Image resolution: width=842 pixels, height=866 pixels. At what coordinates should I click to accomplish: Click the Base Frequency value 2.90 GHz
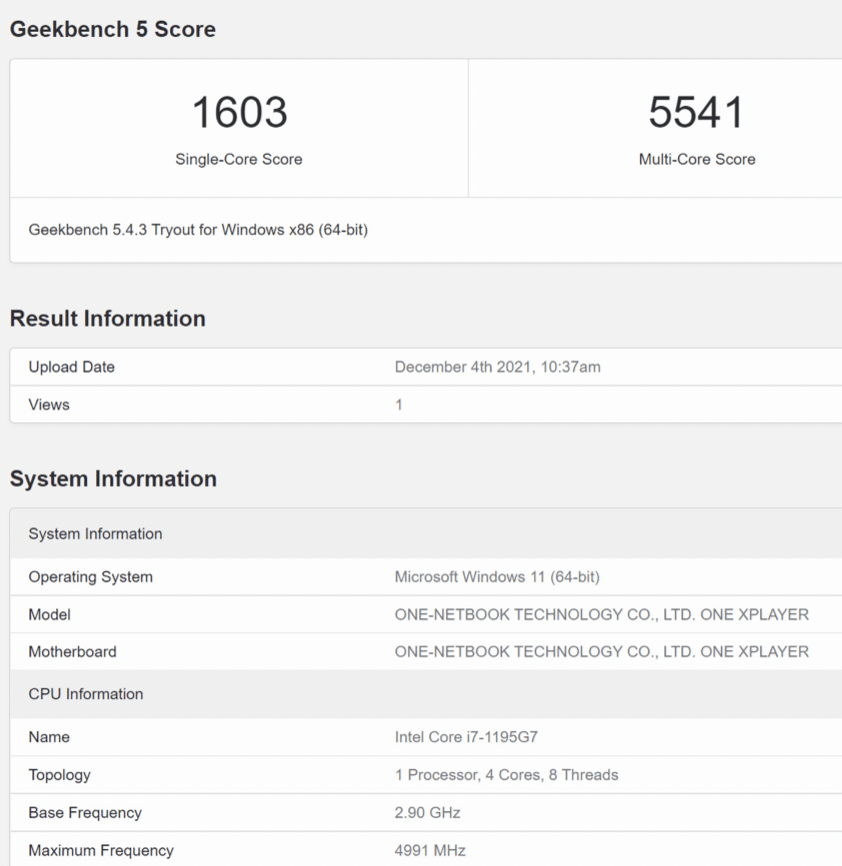click(x=427, y=813)
